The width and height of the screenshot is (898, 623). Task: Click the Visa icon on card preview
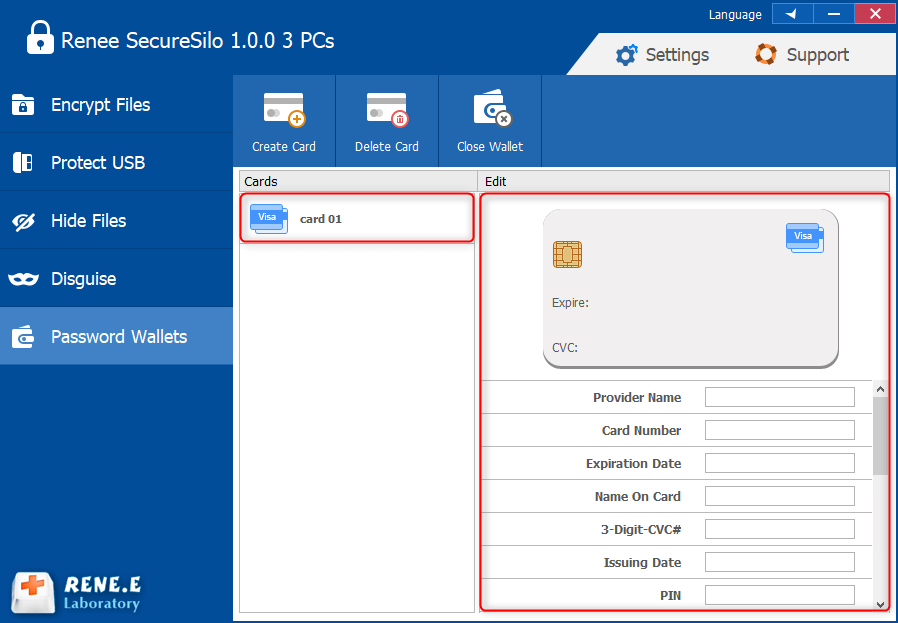[x=804, y=237]
